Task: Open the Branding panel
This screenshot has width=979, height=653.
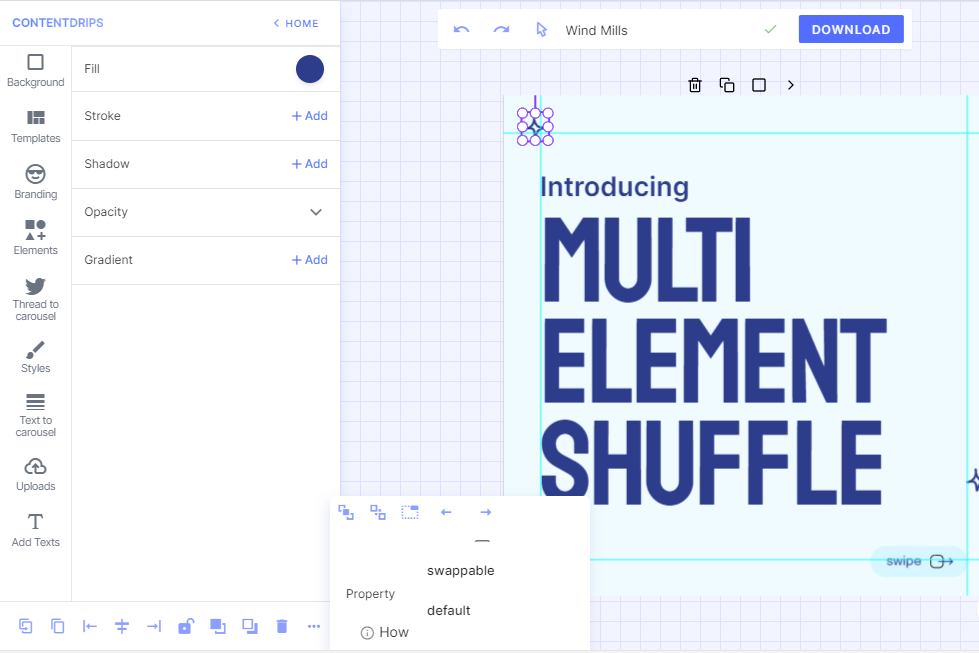Action: tap(35, 182)
